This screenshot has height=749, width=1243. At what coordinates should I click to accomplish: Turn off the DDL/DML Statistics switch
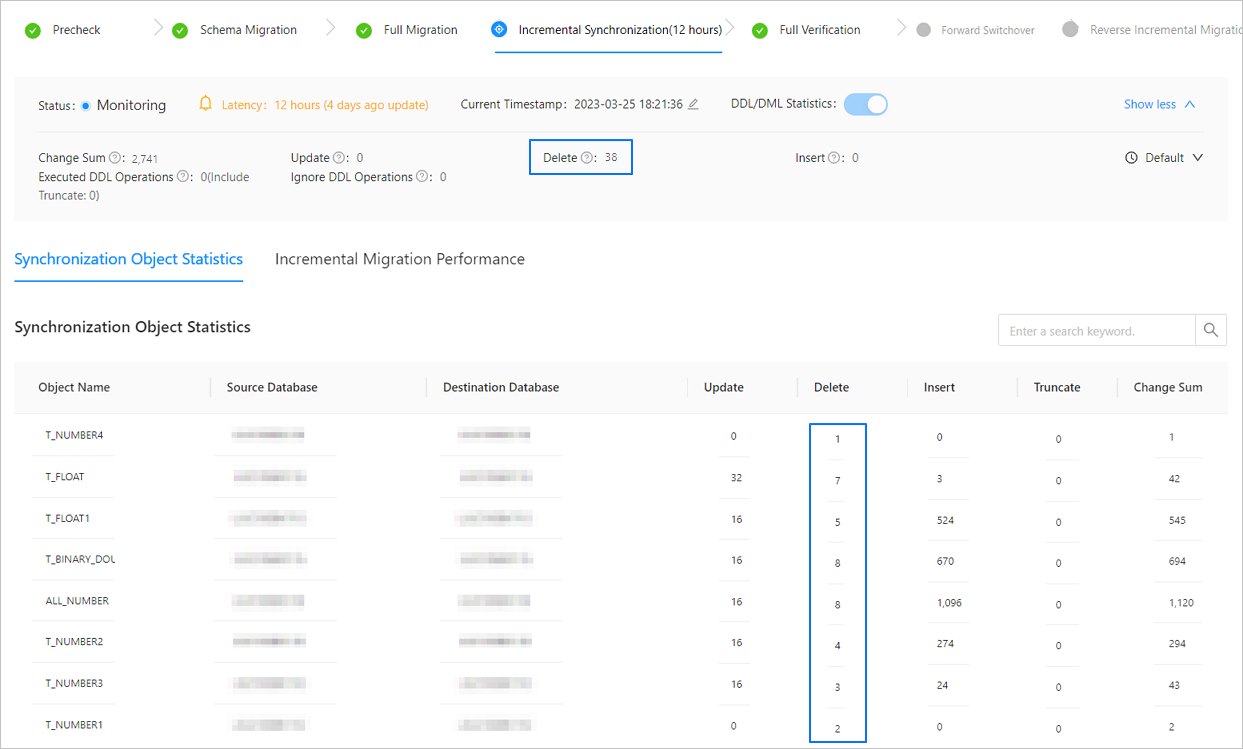coord(865,104)
